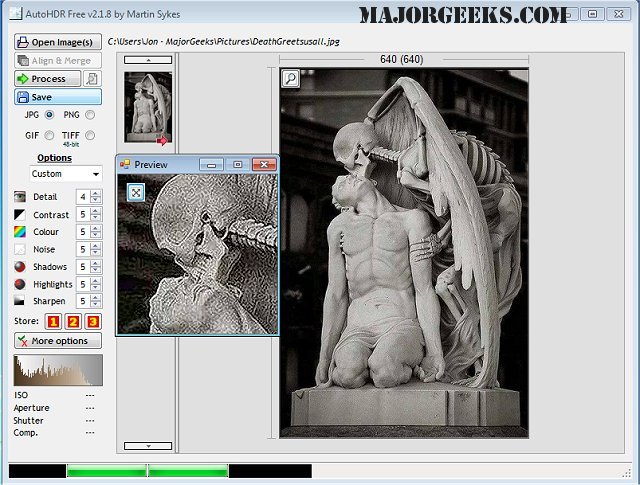The width and height of the screenshot is (640, 485).
Task: Click the Colour rainbow icon
Action: click(x=20, y=232)
